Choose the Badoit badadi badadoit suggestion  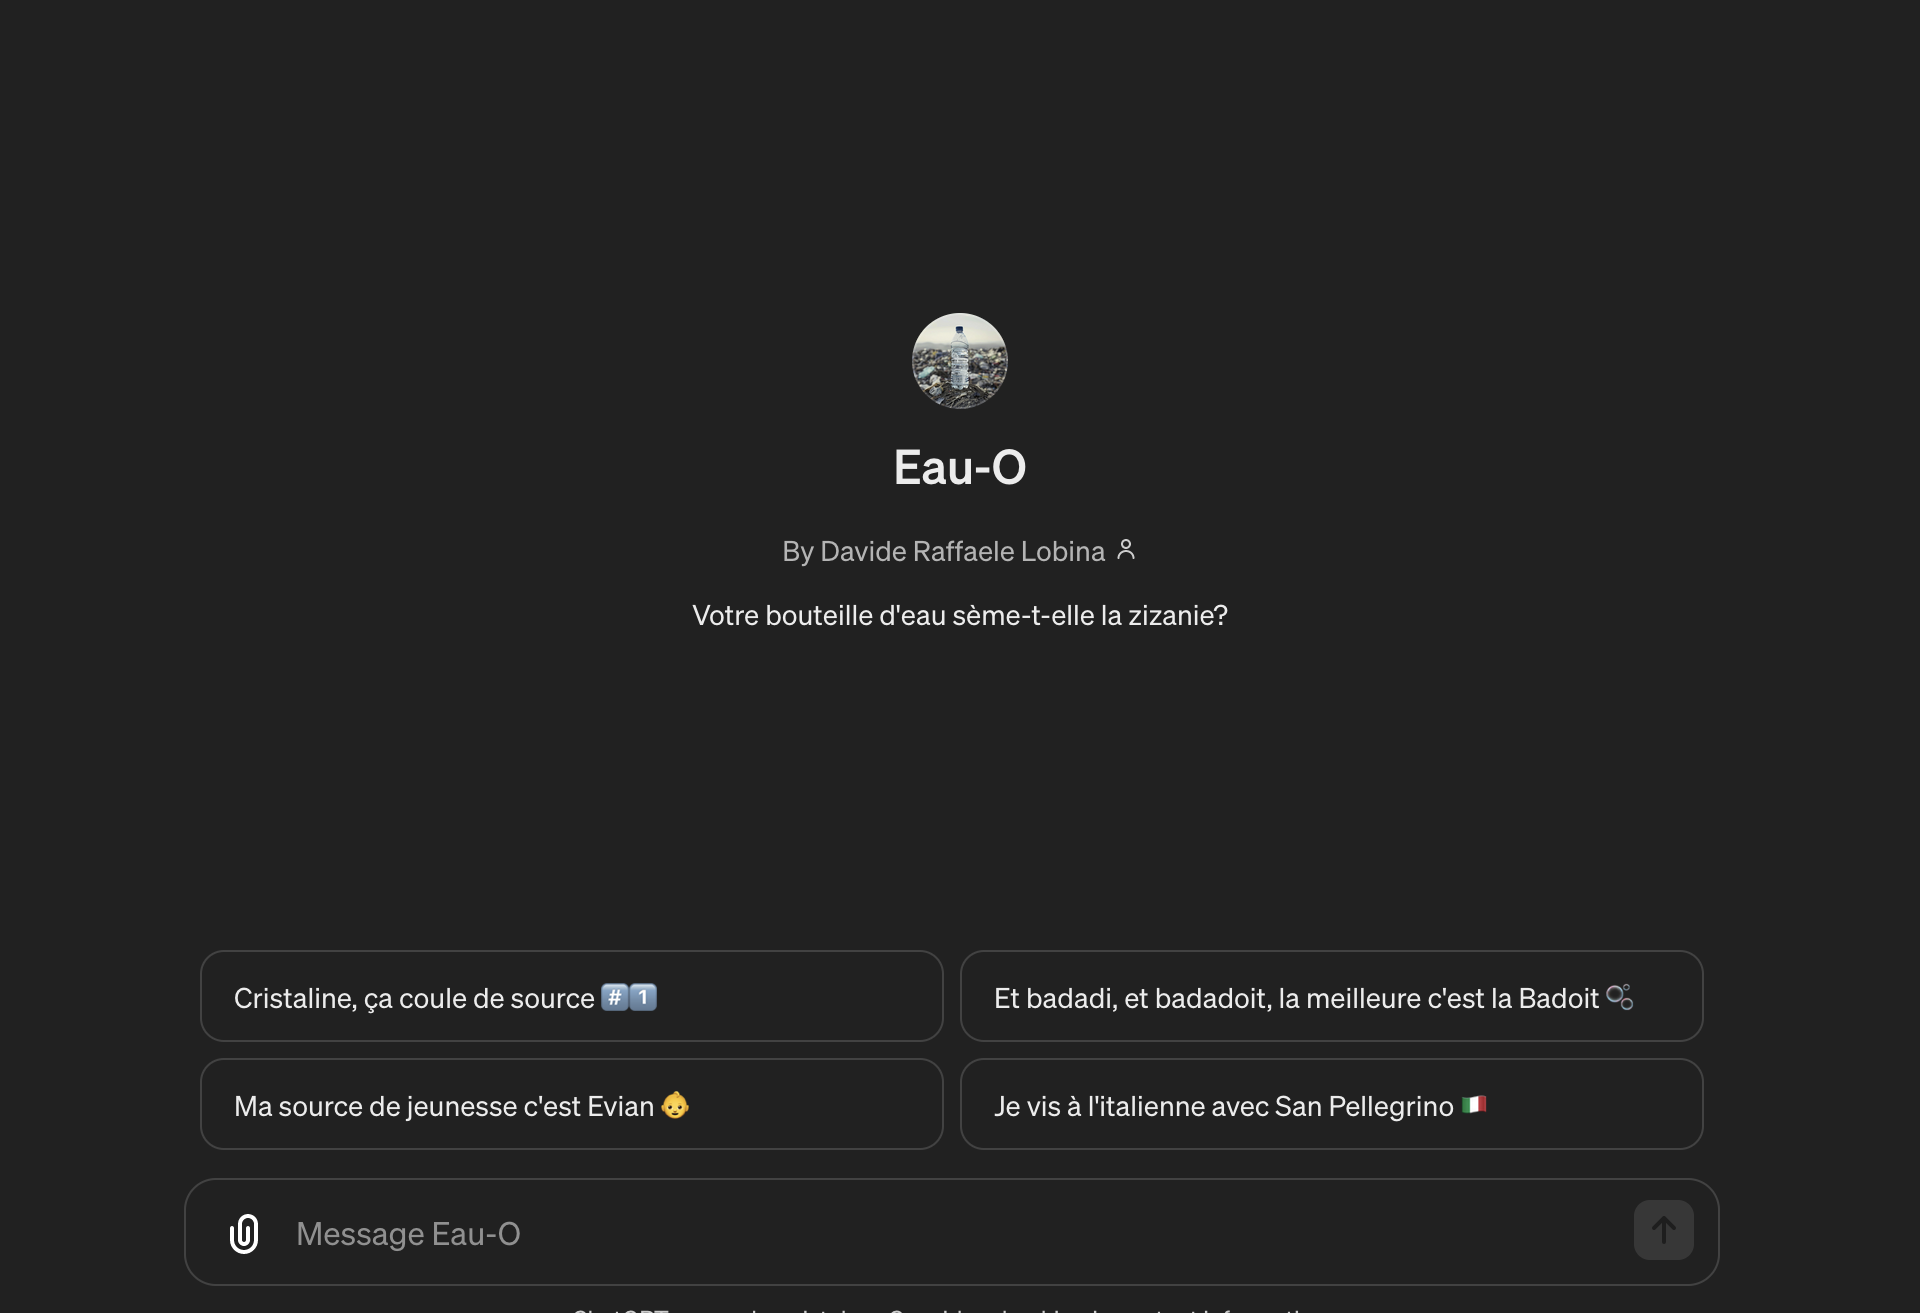[x=1332, y=996]
